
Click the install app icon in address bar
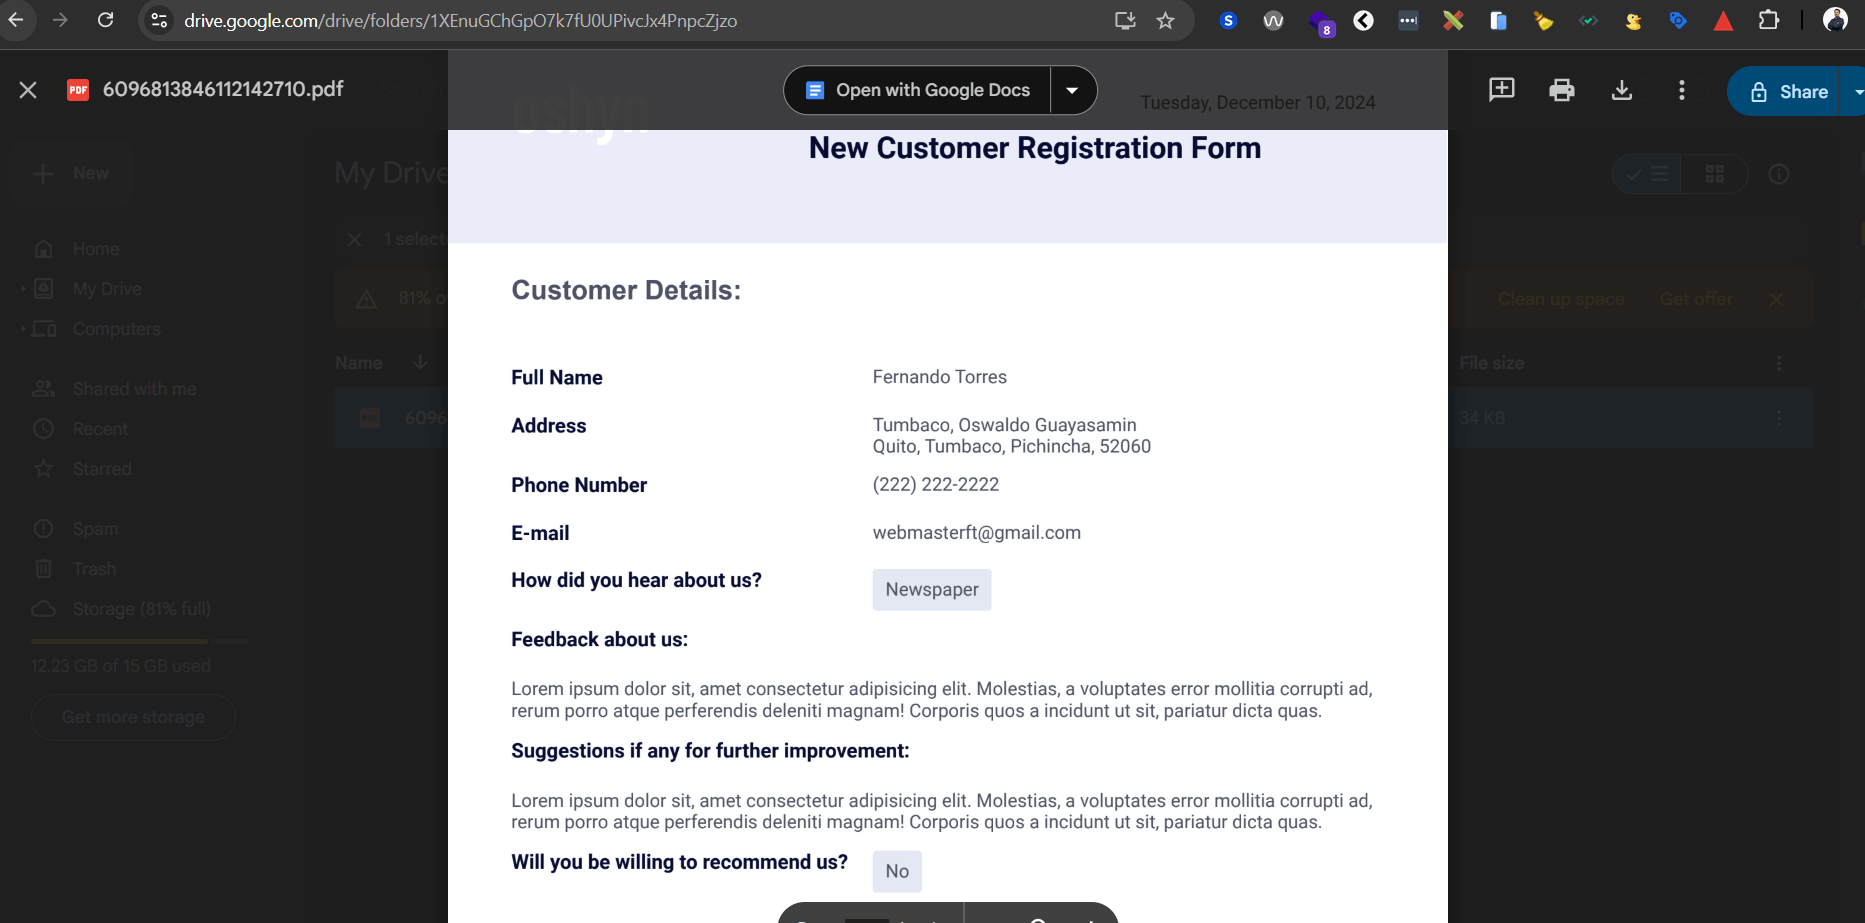point(1125,20)
